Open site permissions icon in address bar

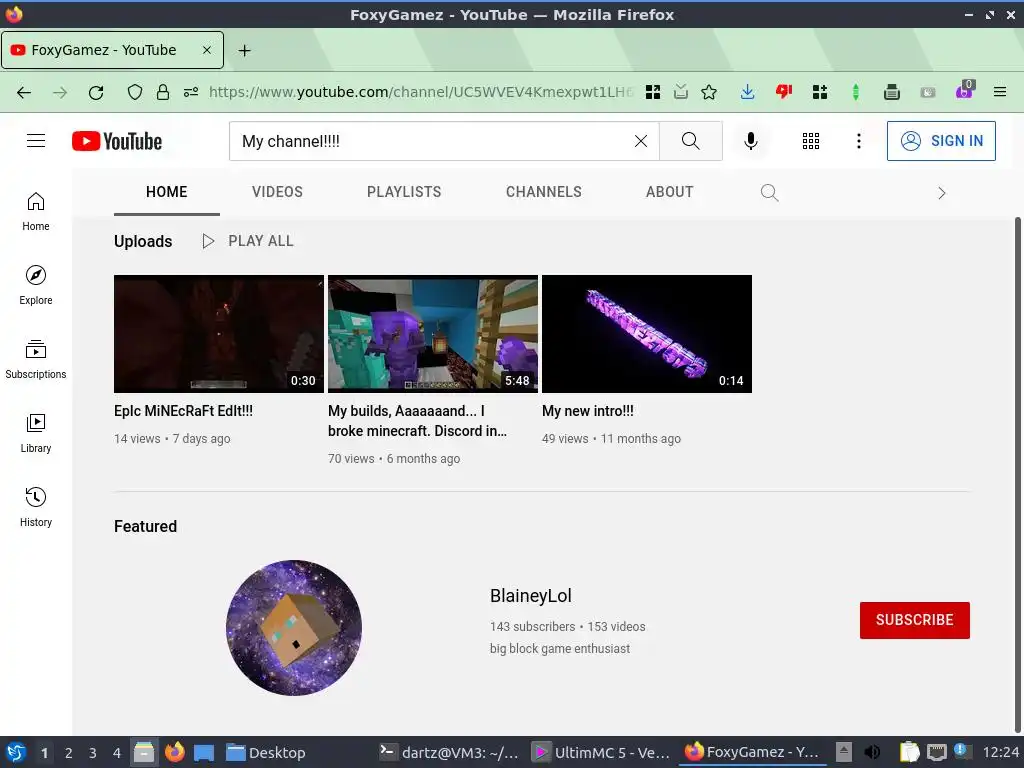pyautogui.click(x=191, y=93)
